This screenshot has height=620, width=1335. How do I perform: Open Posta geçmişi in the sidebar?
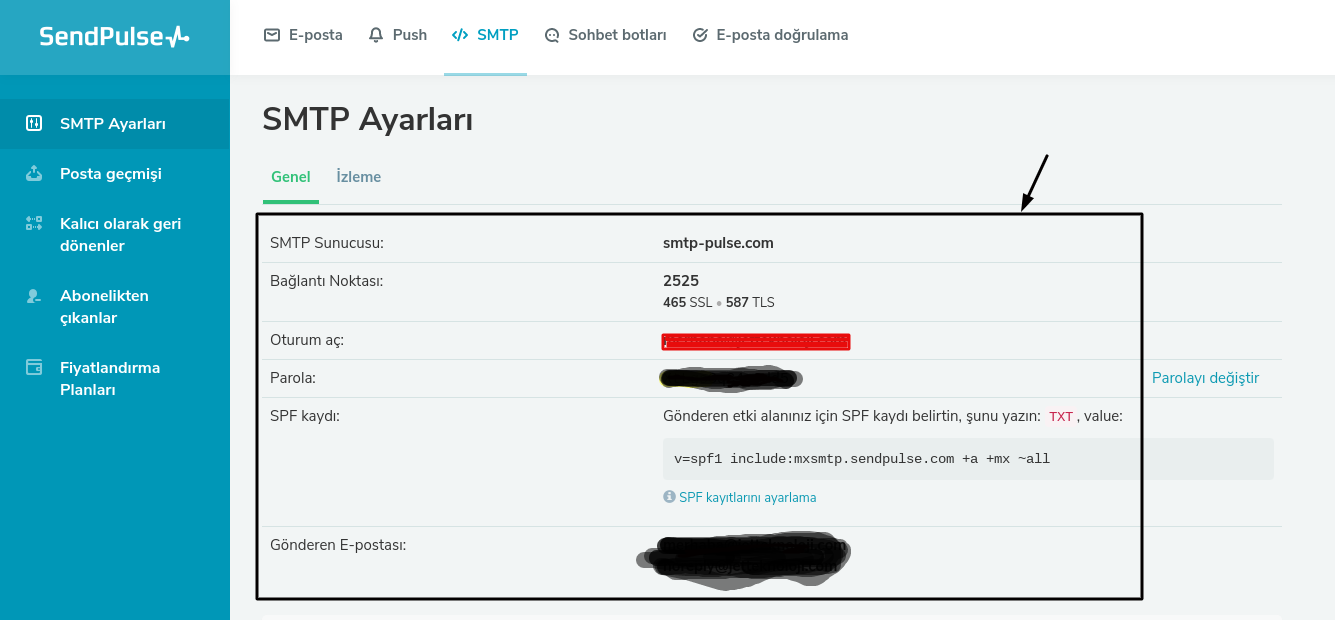coord(115,174)
